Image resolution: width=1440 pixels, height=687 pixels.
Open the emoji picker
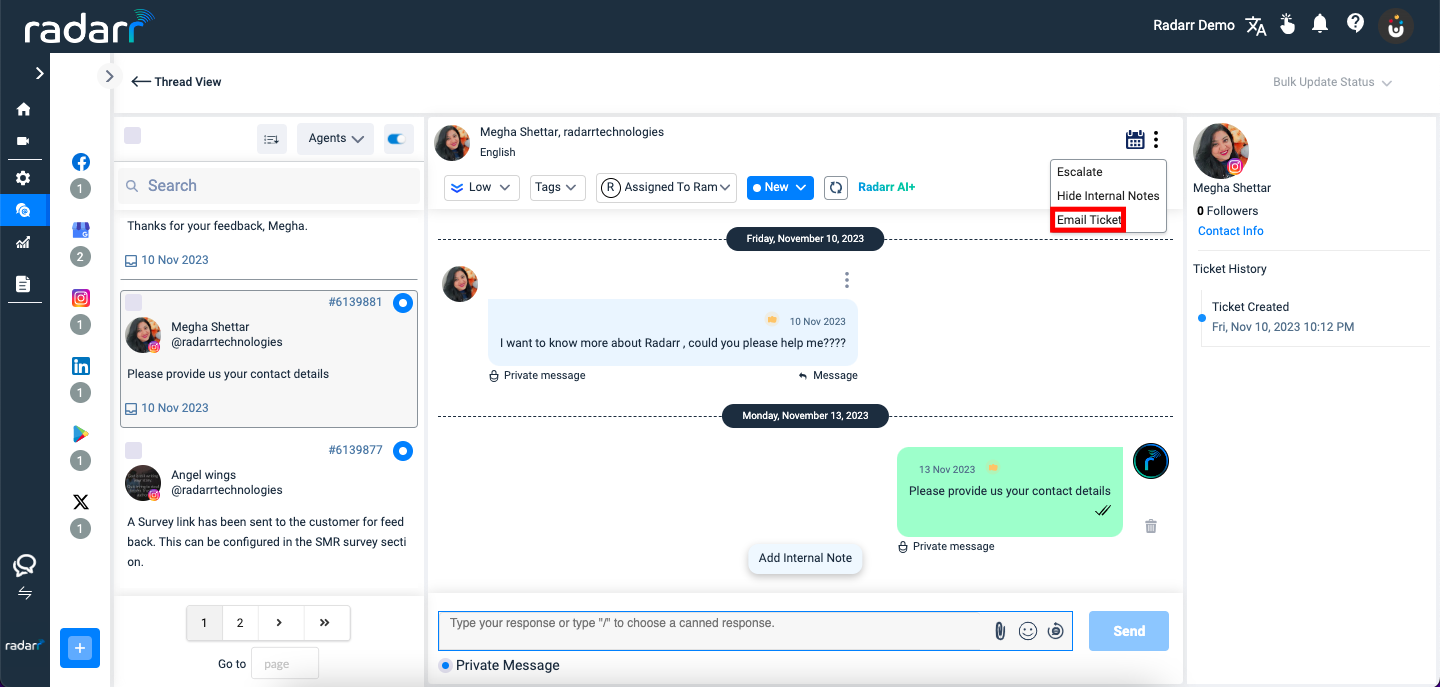(x=1027, y=631)
